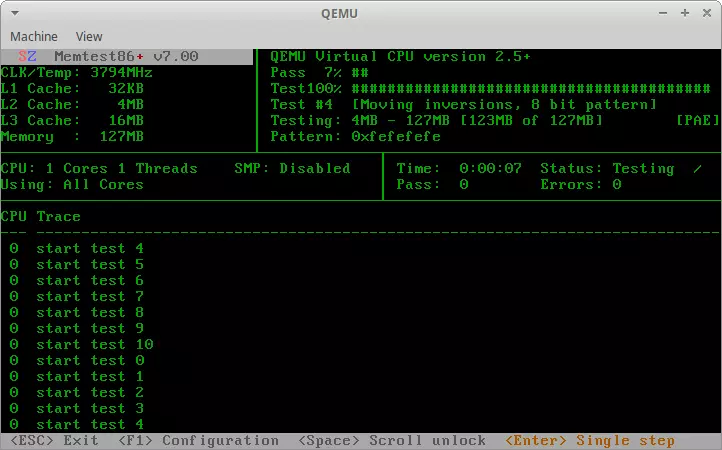Click the Test #4 Moving inversions line
The image size is (722, 450).
[463, 105]
